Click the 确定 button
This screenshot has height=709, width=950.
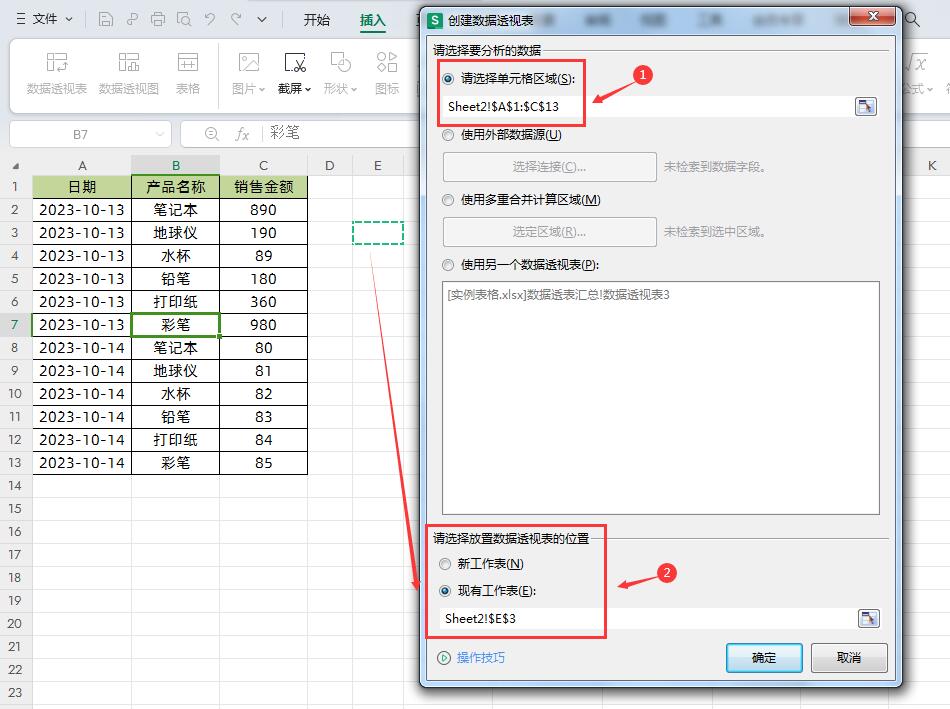(764, 657)
